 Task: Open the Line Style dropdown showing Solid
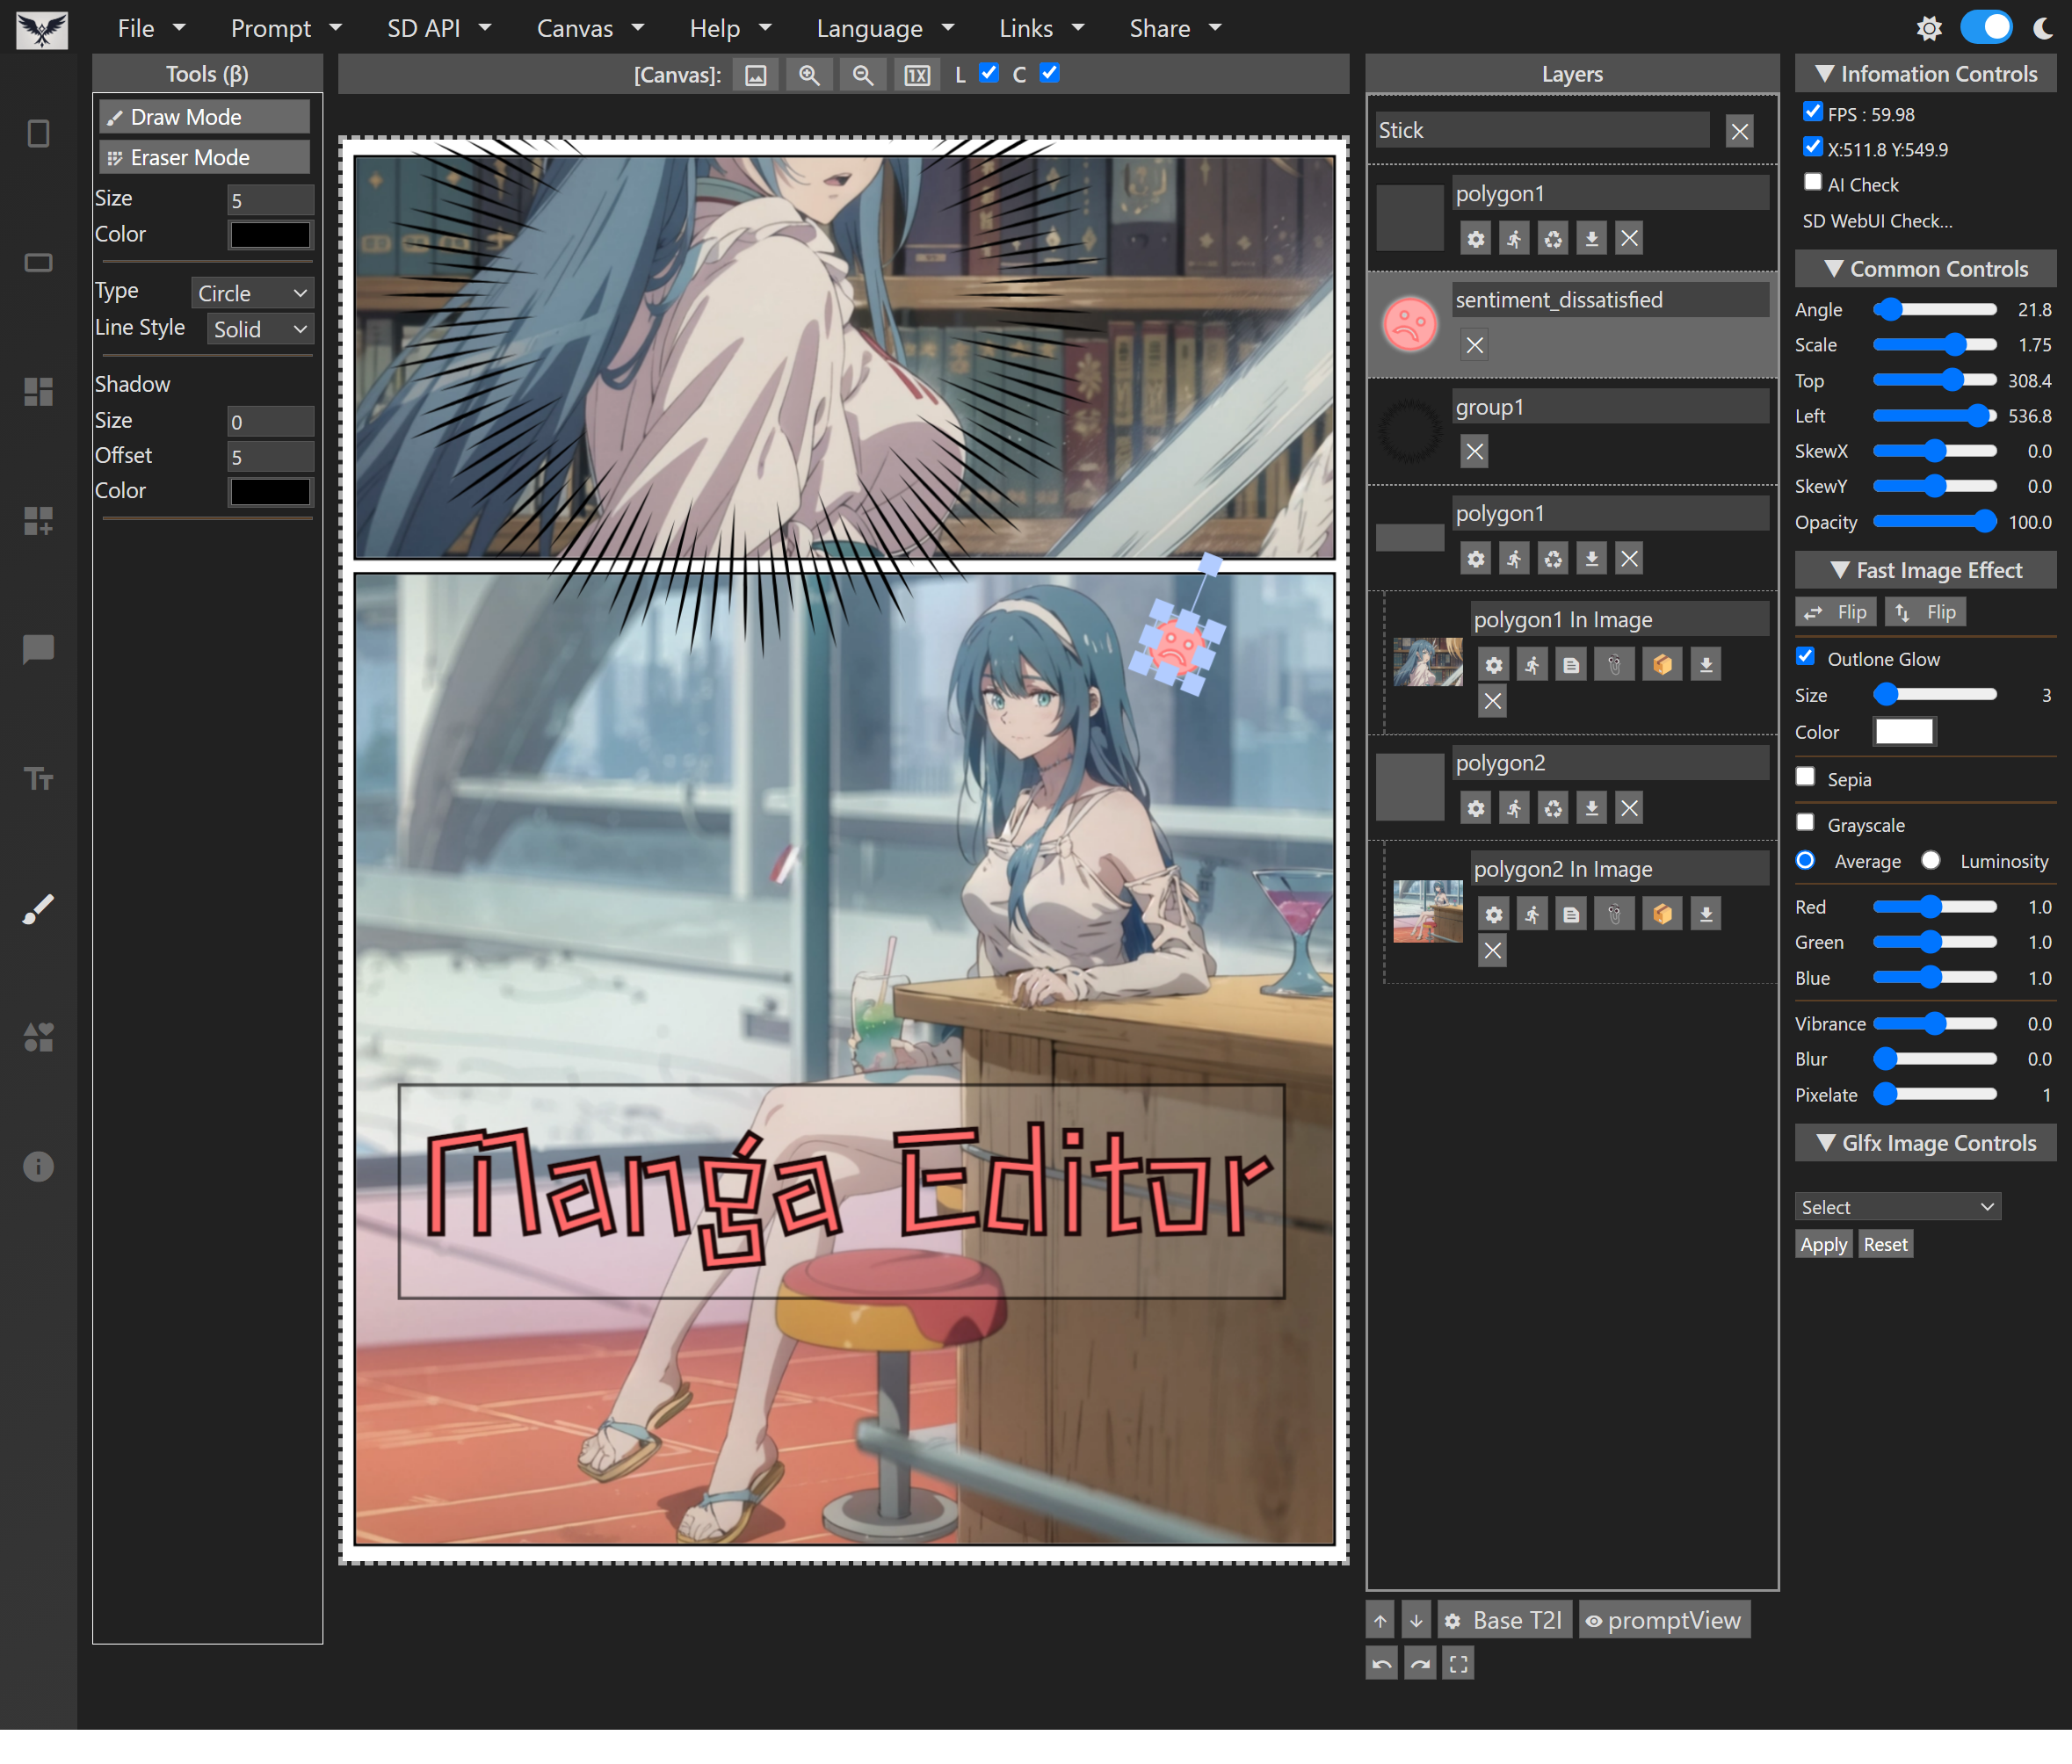click(259, 329)
